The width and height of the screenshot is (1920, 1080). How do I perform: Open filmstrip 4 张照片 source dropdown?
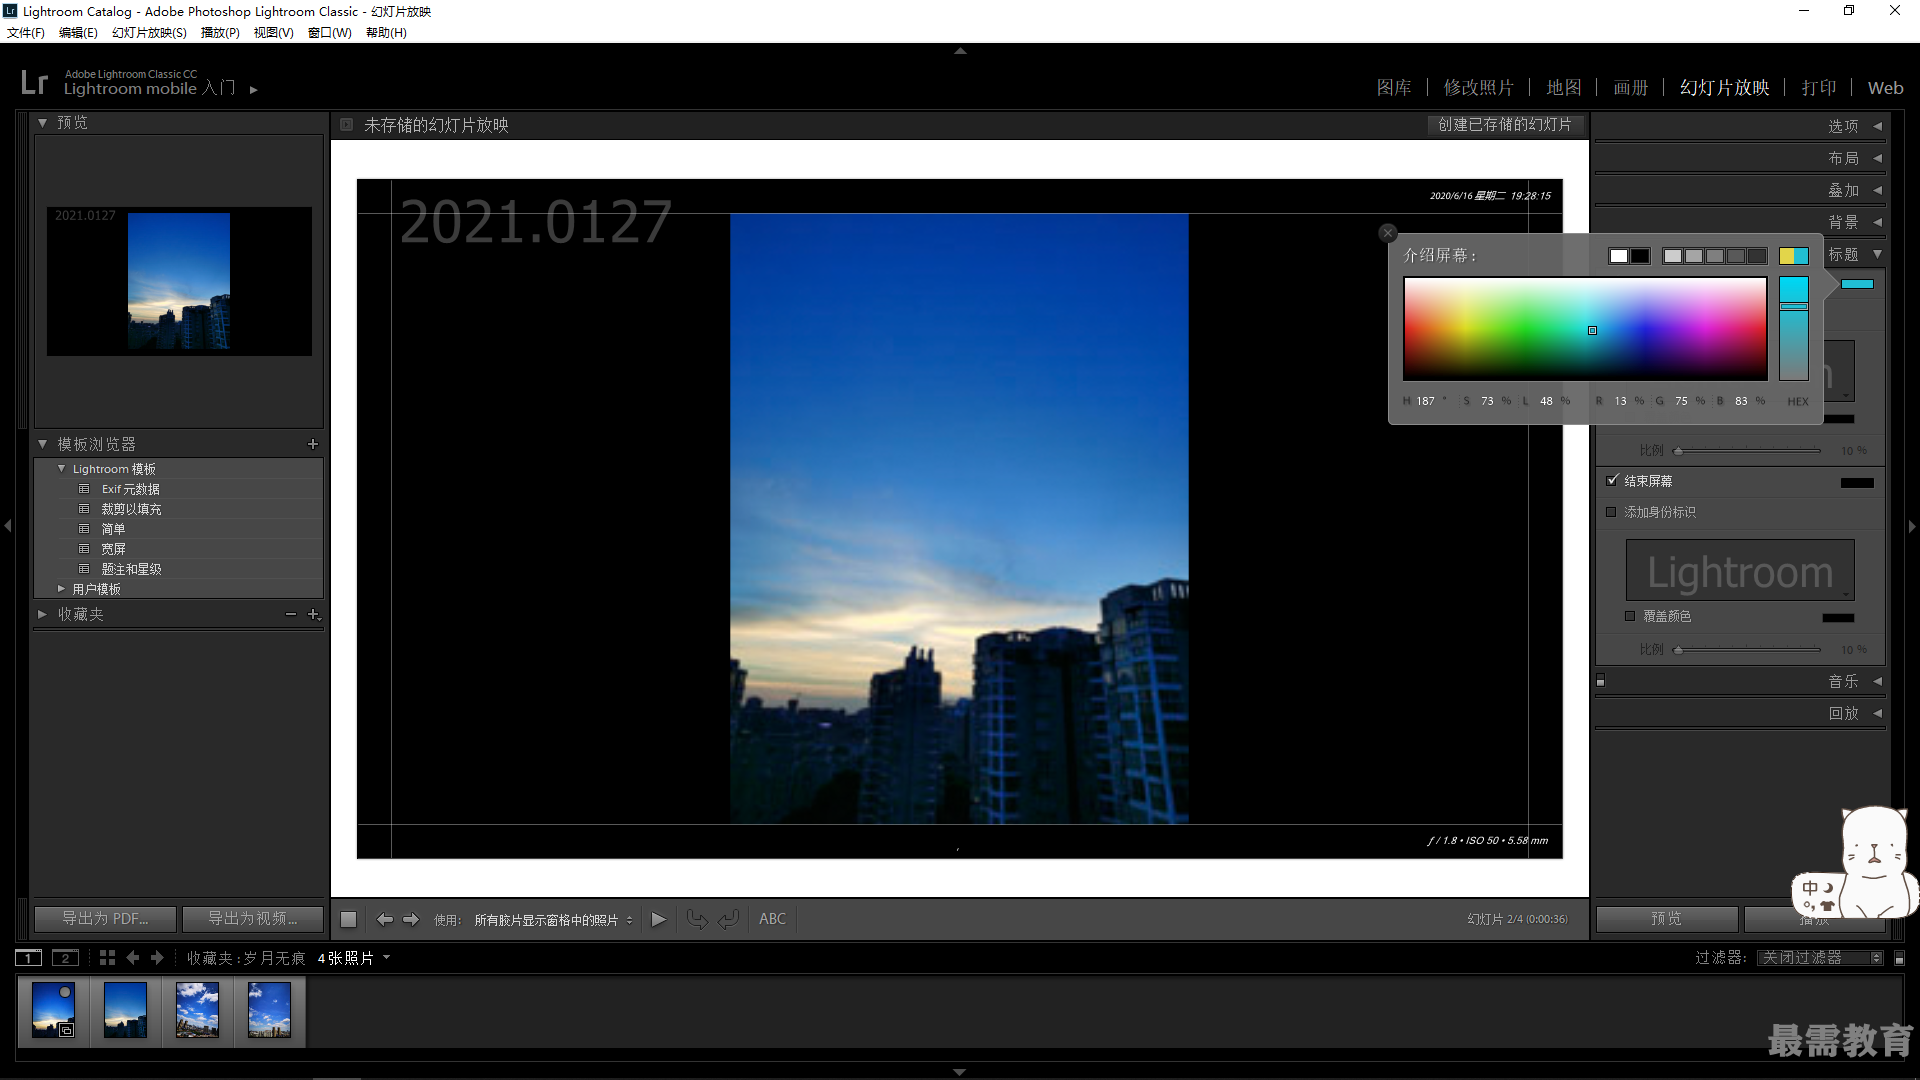pyautogui.click(x=354, y=958)
